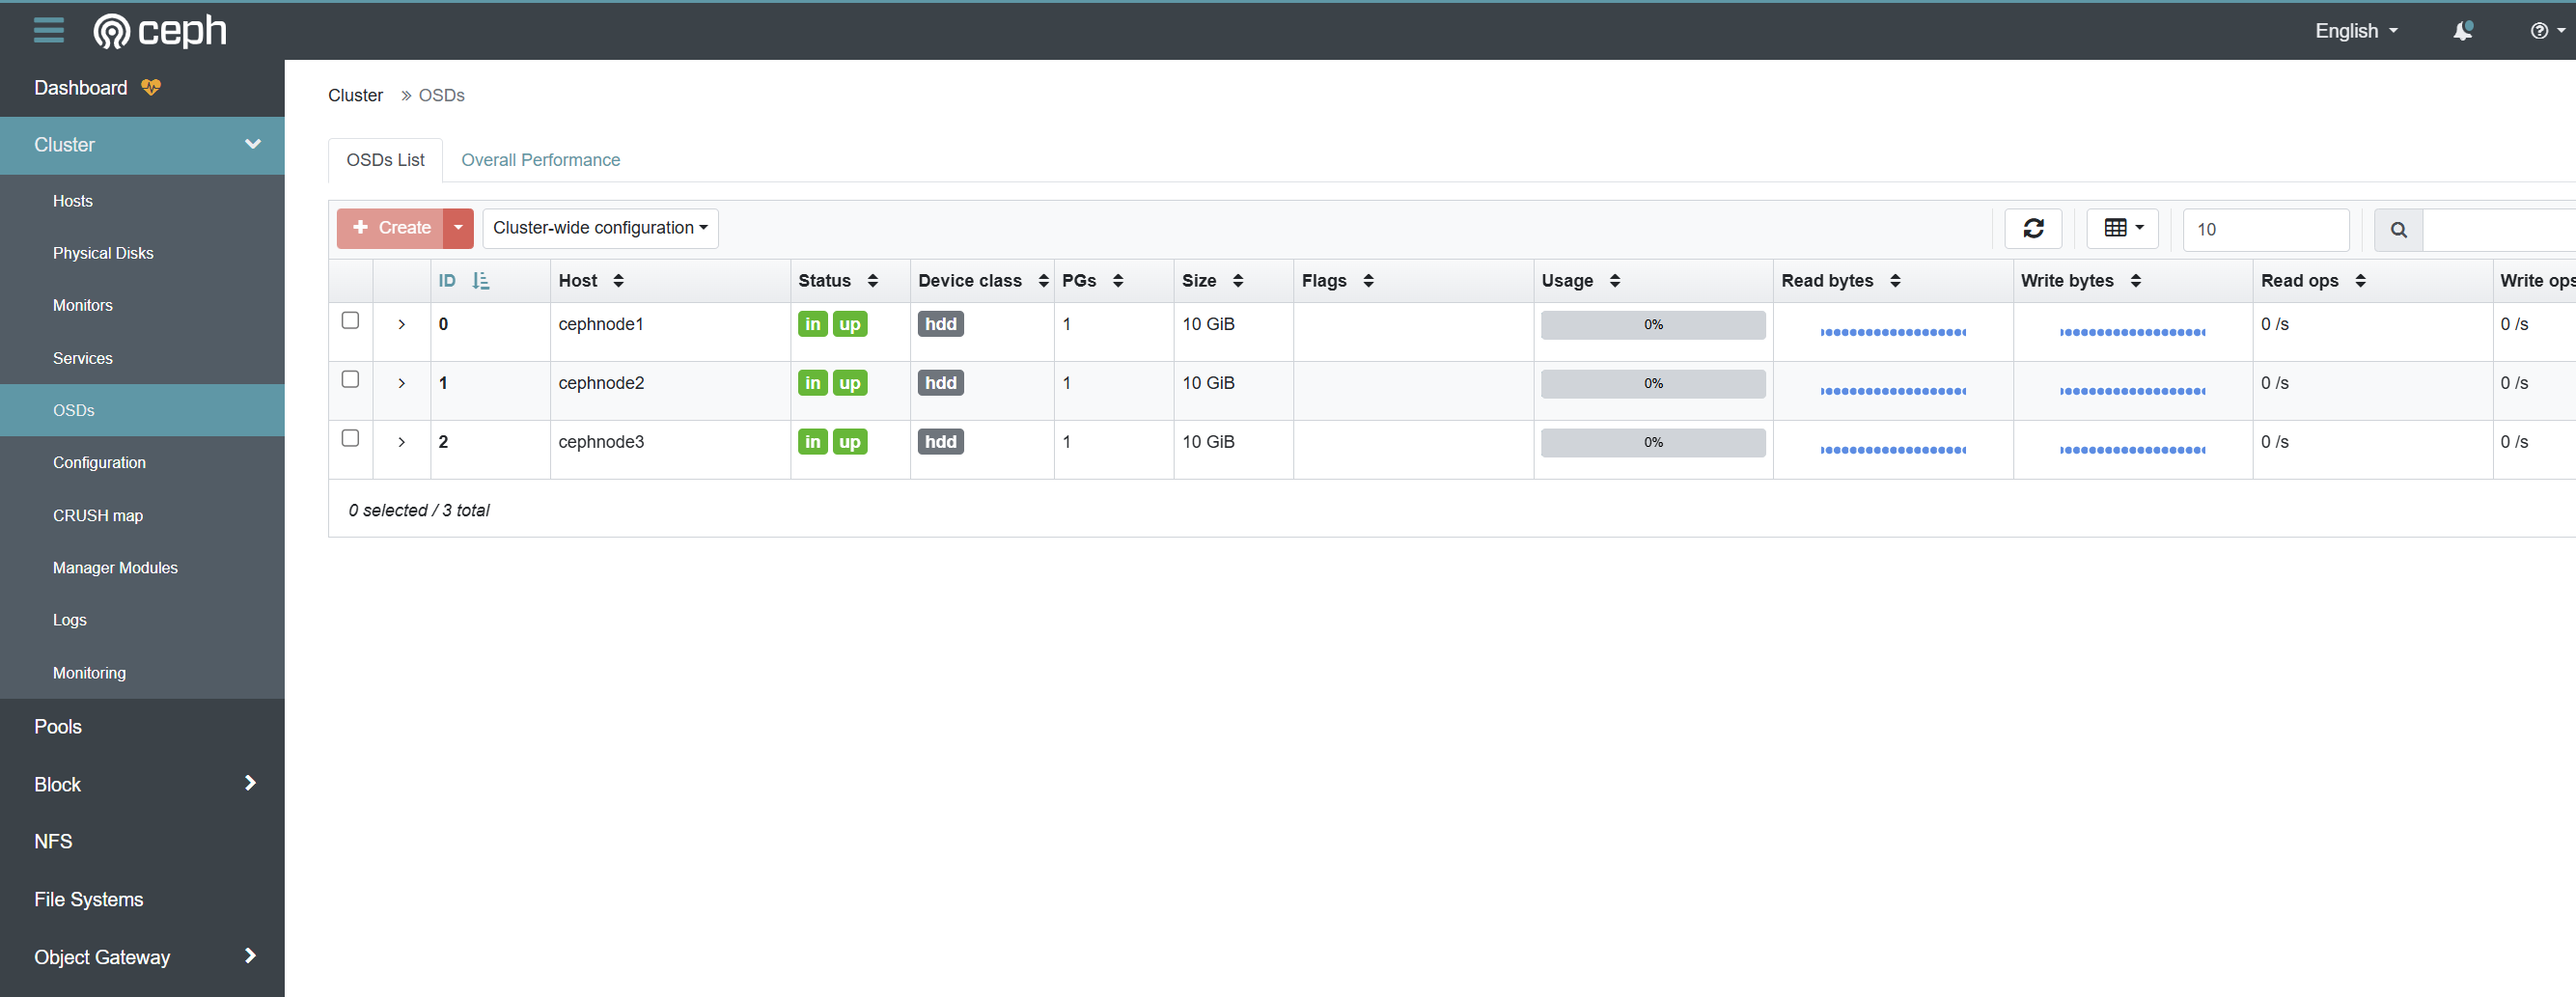The image size is (2576, 997).
Task: Click the 0% usage bar for cephnode1
Action: point(1652,325)
